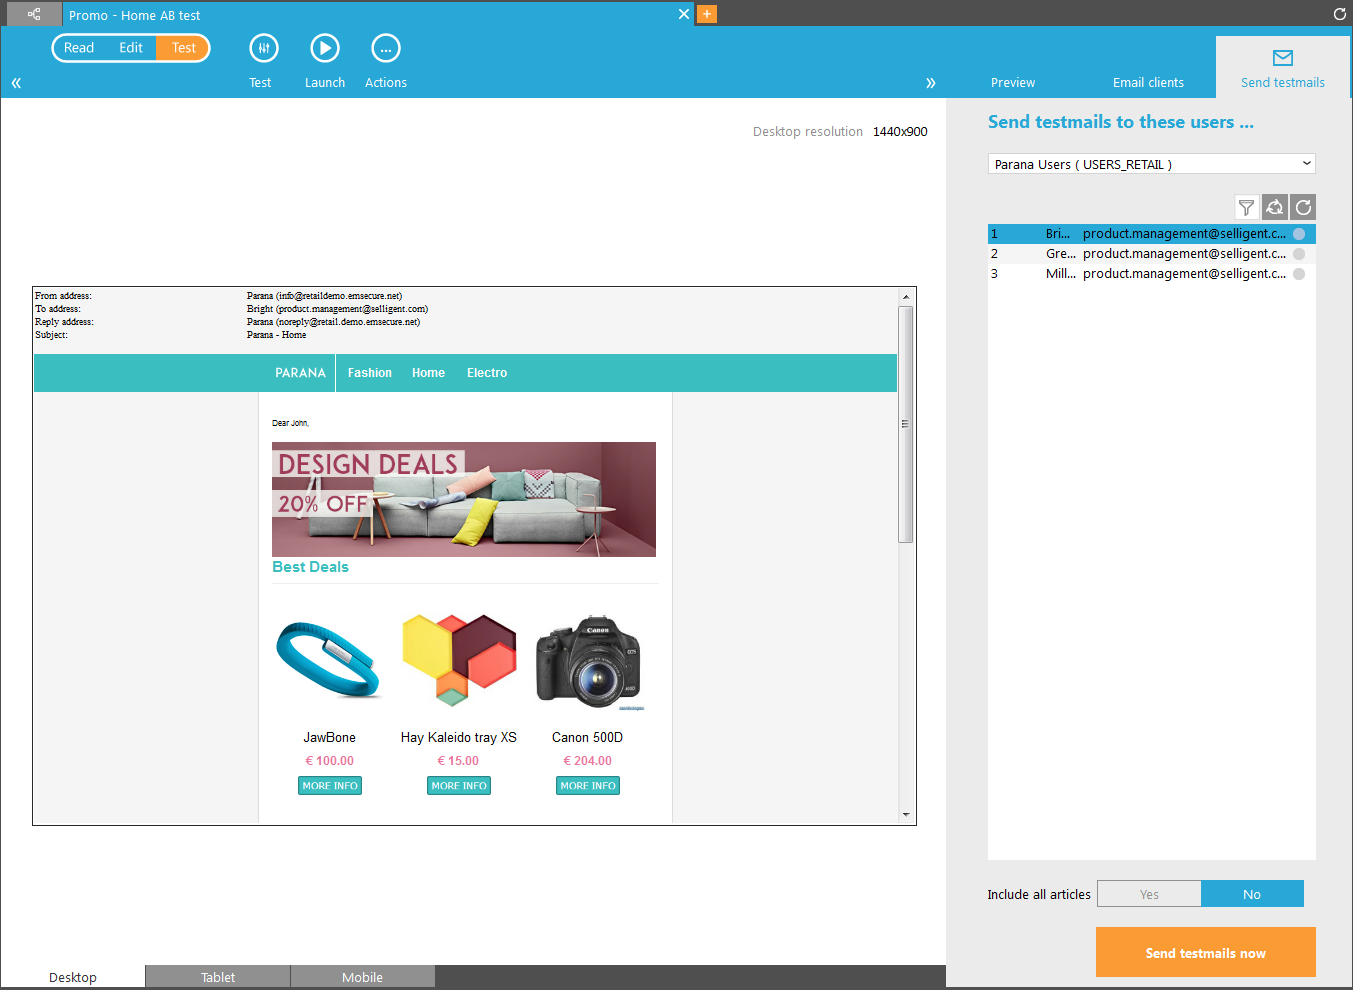Viewport: 1353px width, 990px height.
Task: Click the recycle arrows icon above user list
Action: (1274, 207)
